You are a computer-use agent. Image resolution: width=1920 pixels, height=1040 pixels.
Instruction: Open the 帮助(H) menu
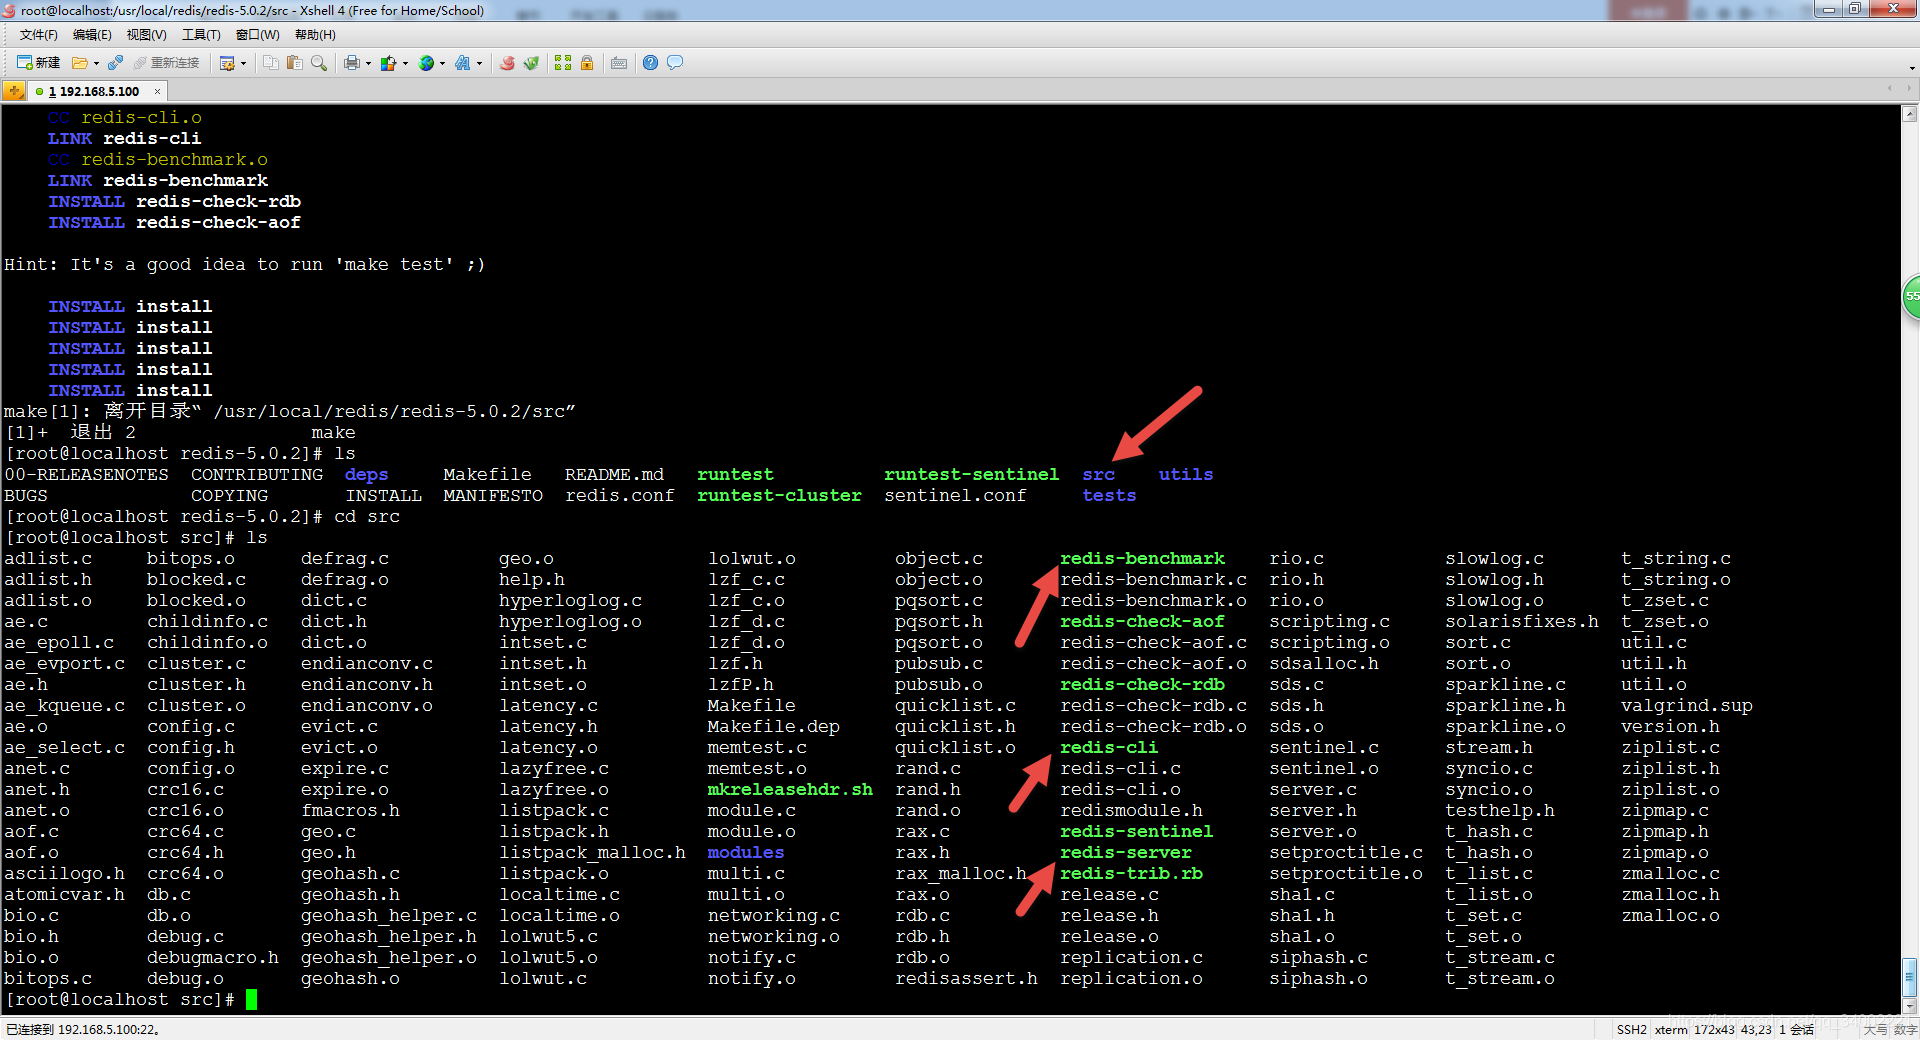coord(315,35)
